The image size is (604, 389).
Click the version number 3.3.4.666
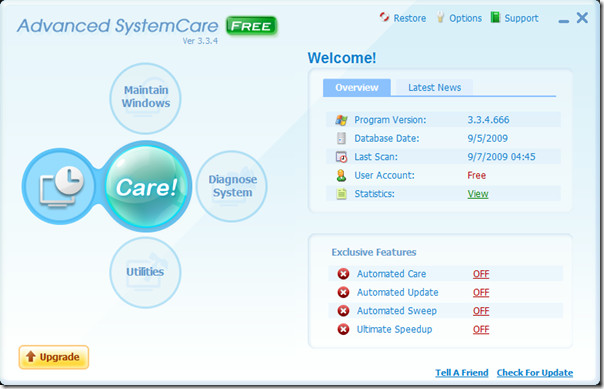(x=488, y=120)
